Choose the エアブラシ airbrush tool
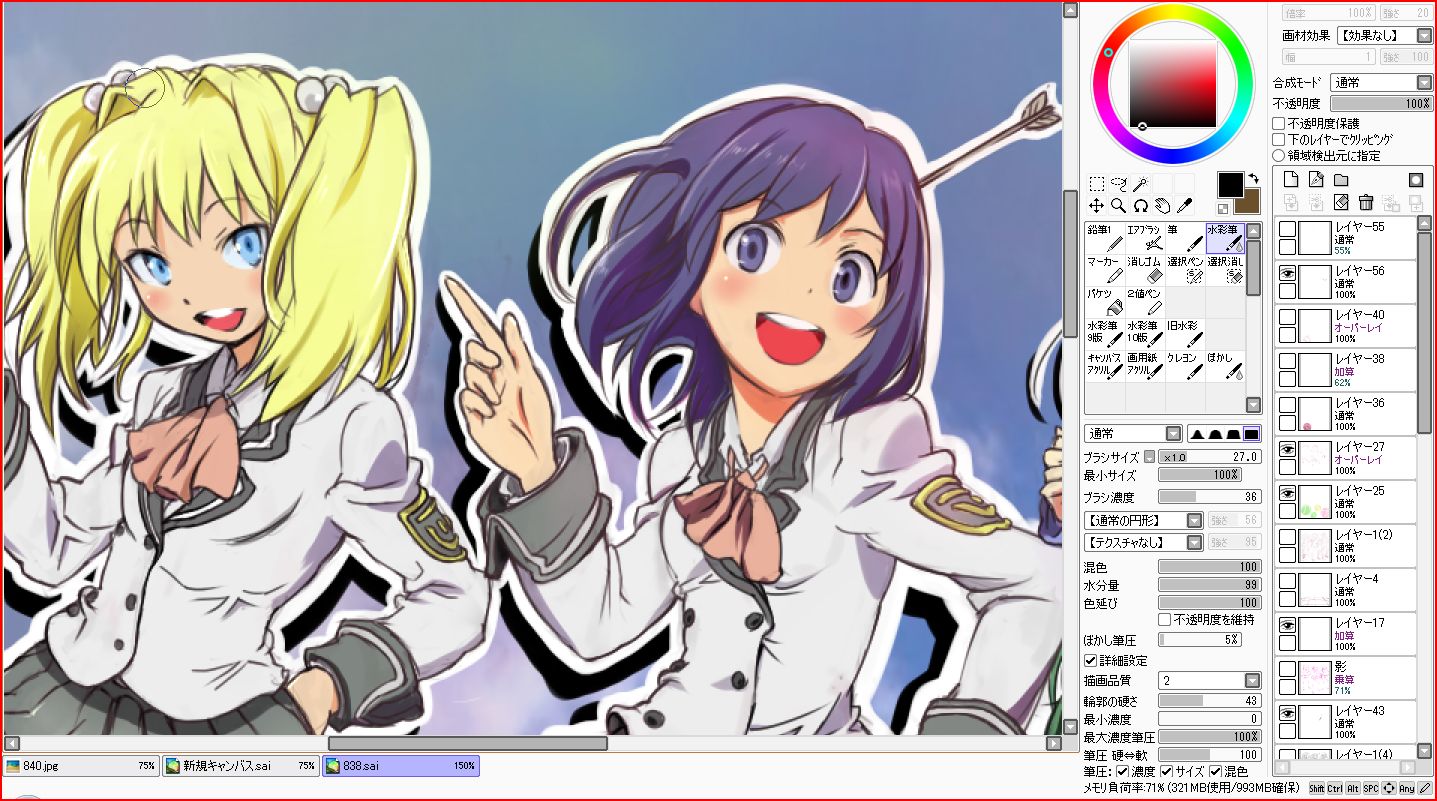 pyautogui.click(x=1145, y=238)
